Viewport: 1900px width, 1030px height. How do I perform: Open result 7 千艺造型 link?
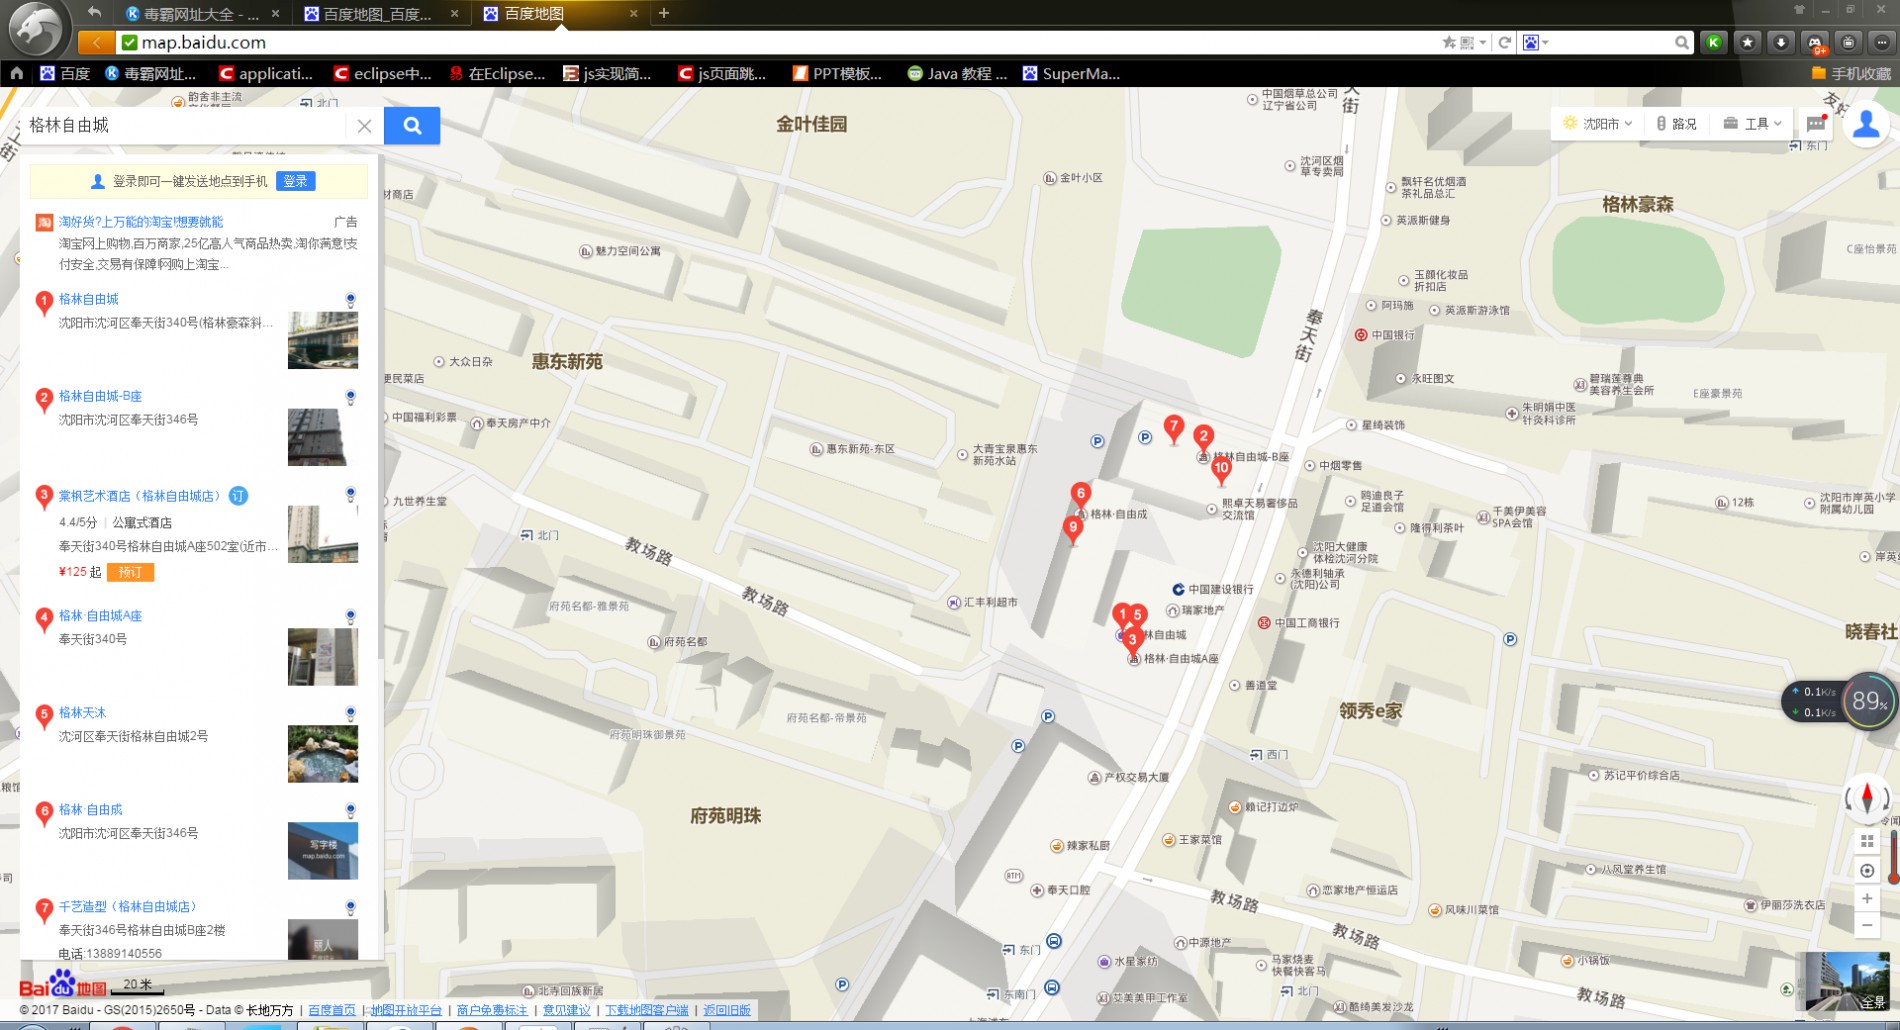coord(127,907)
